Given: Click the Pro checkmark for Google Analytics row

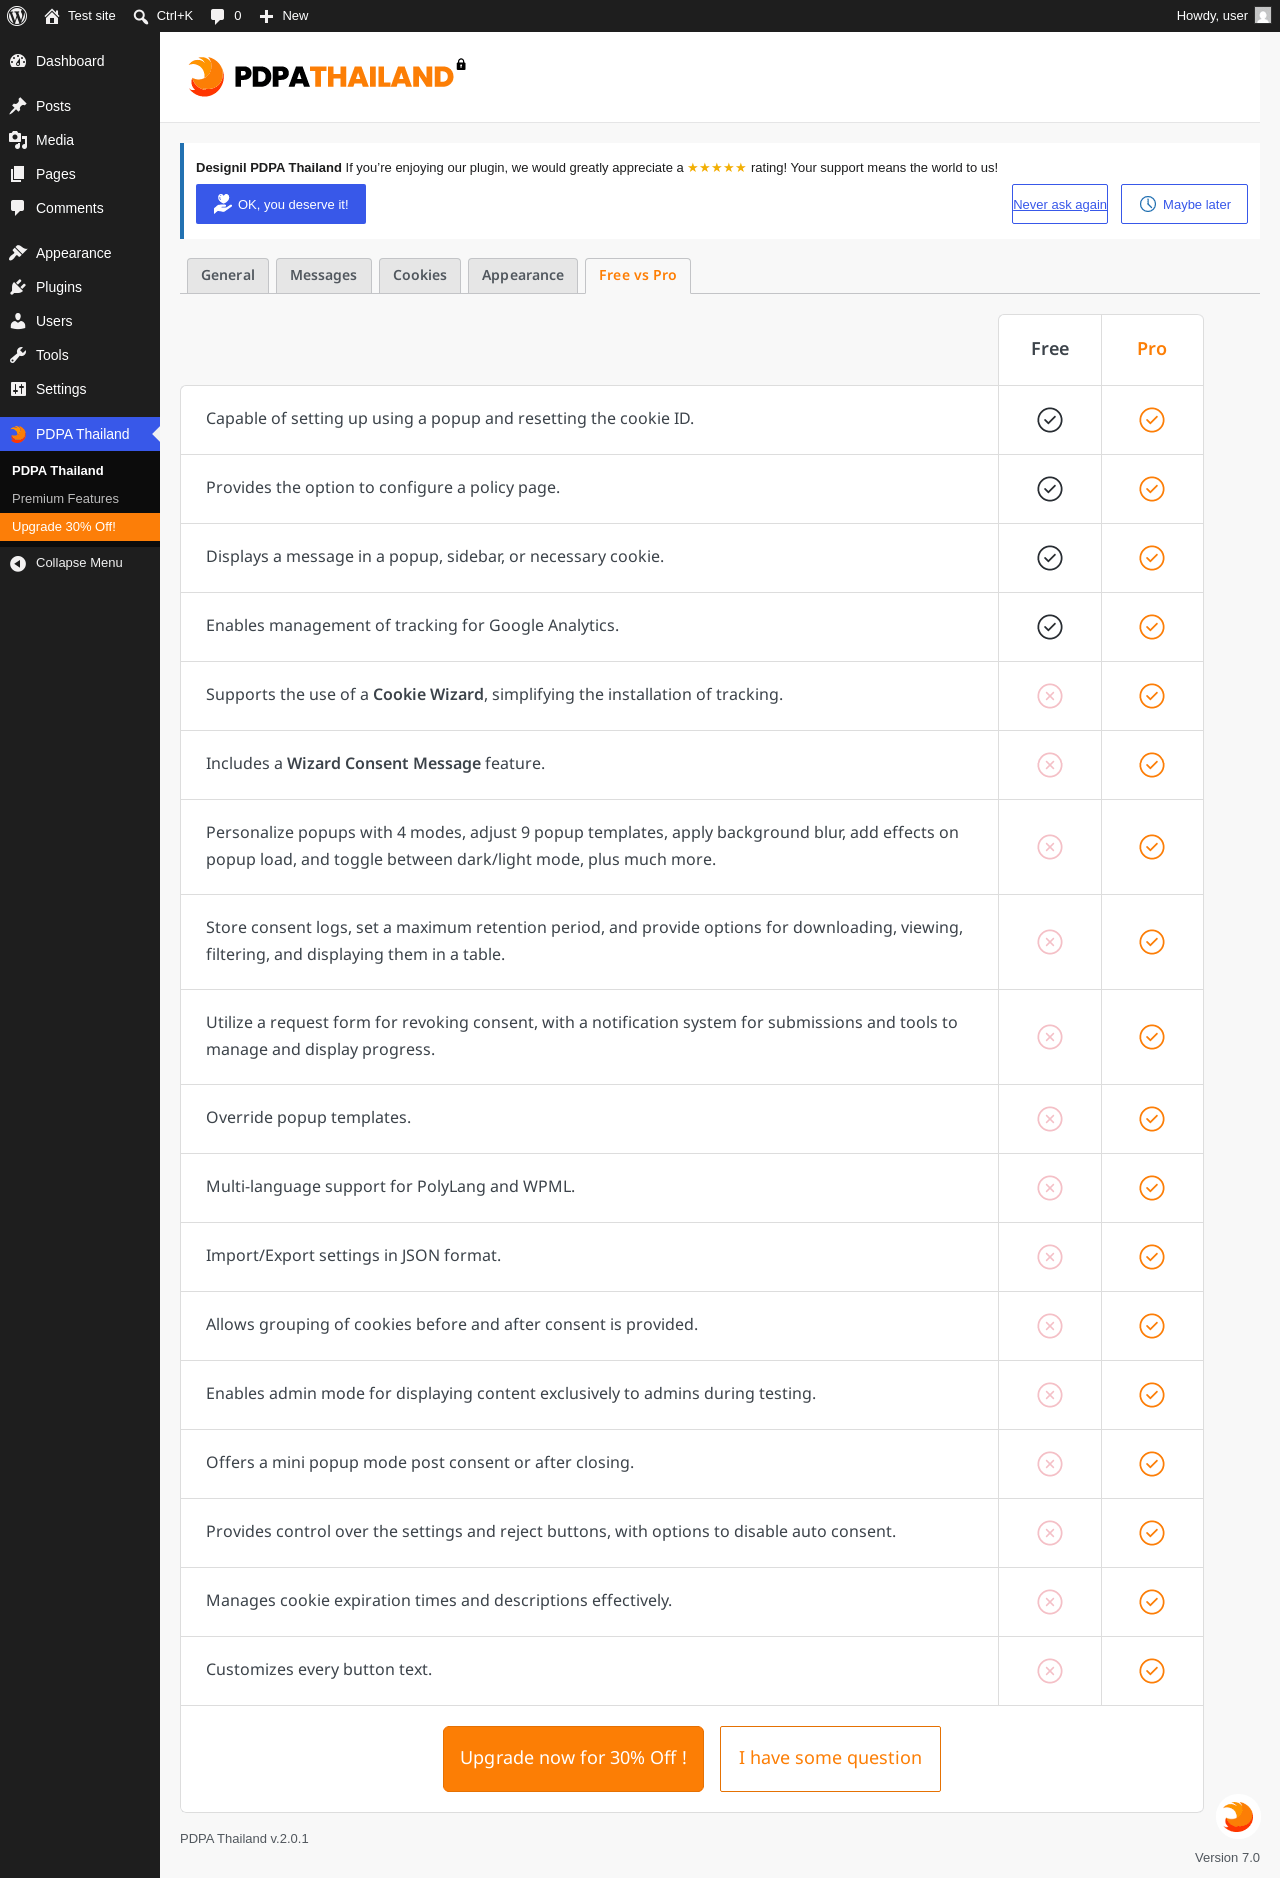Looking at the screenshot, I should [x=1152, y=627].
